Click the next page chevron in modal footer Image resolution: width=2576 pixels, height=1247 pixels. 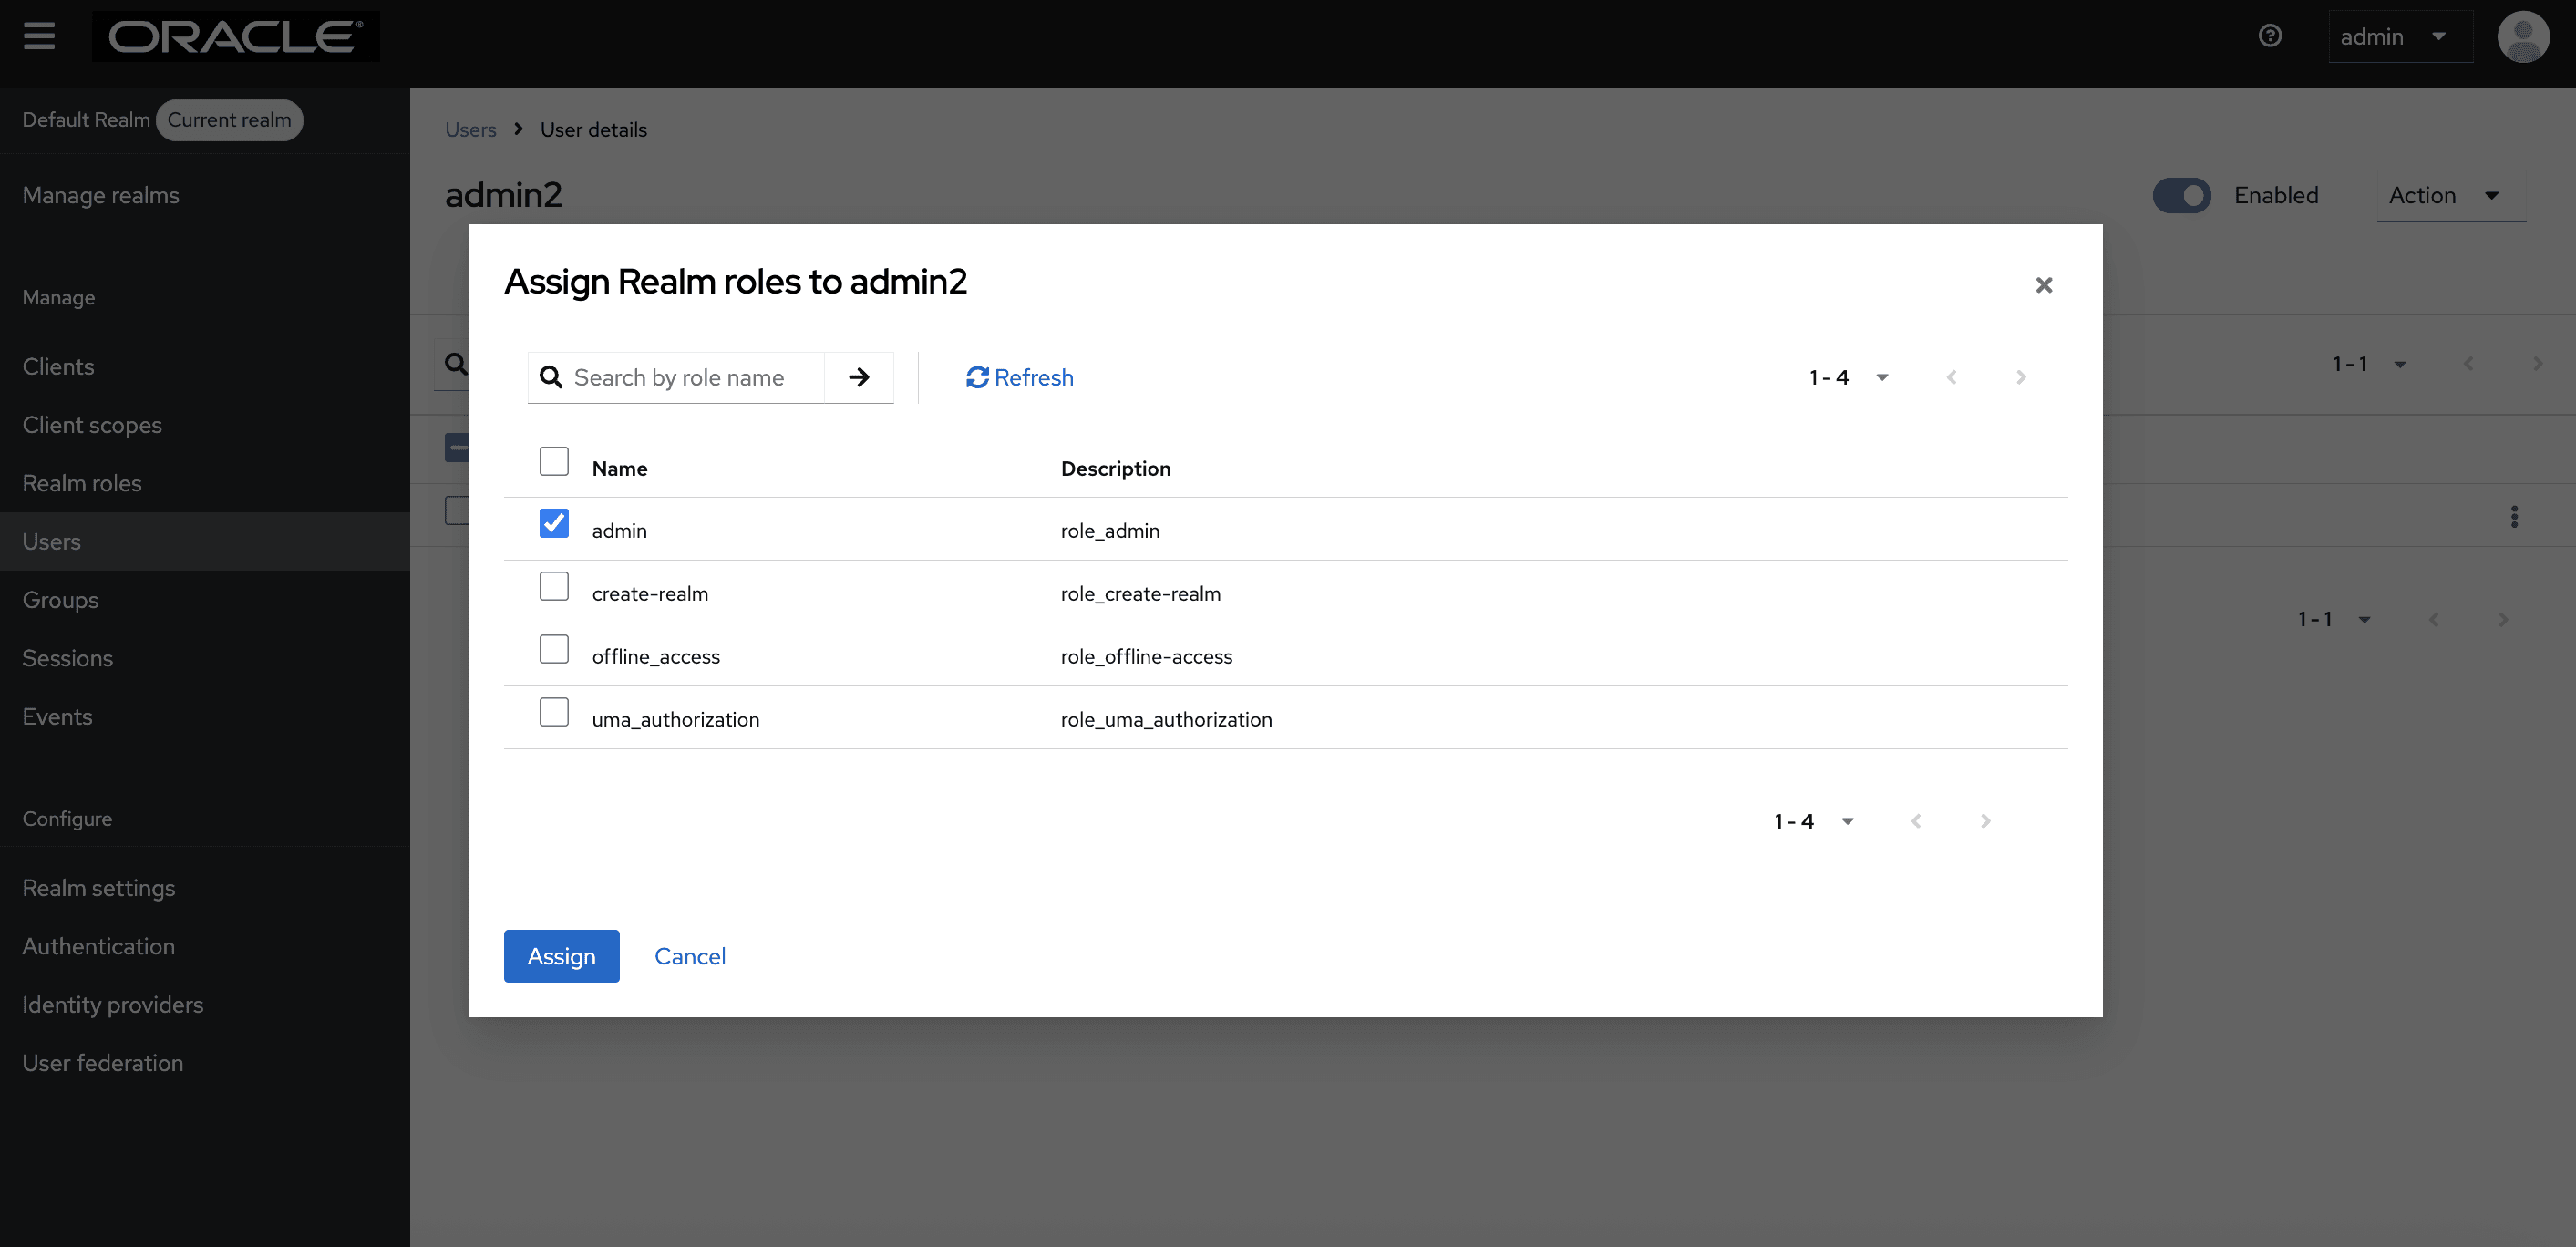click(1985, 820)
